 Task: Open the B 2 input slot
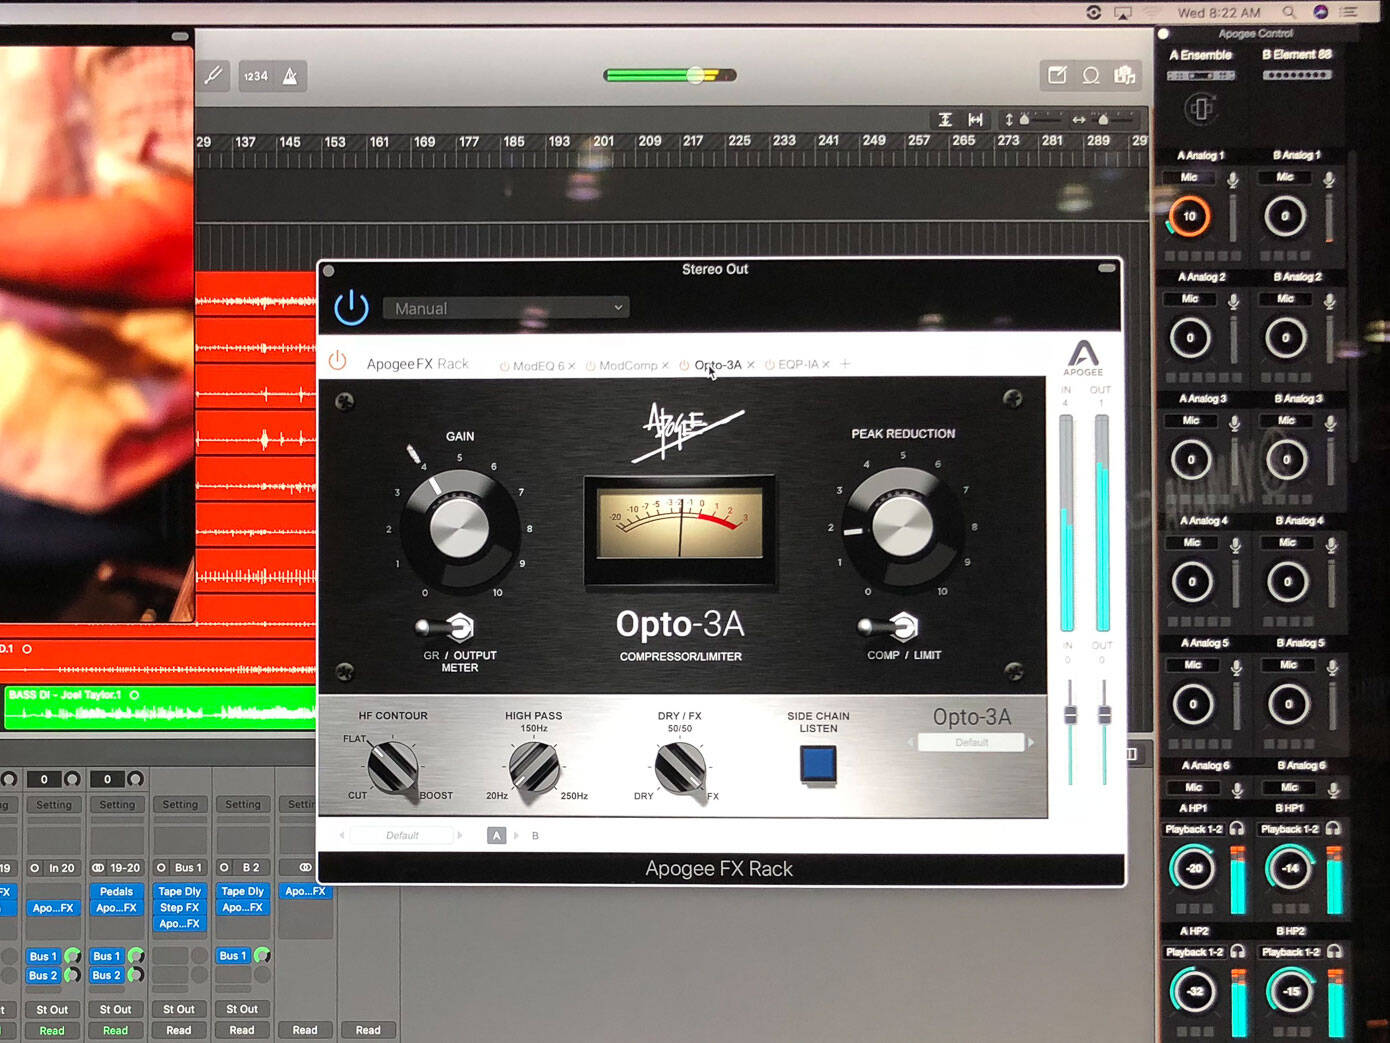(243, 868)
